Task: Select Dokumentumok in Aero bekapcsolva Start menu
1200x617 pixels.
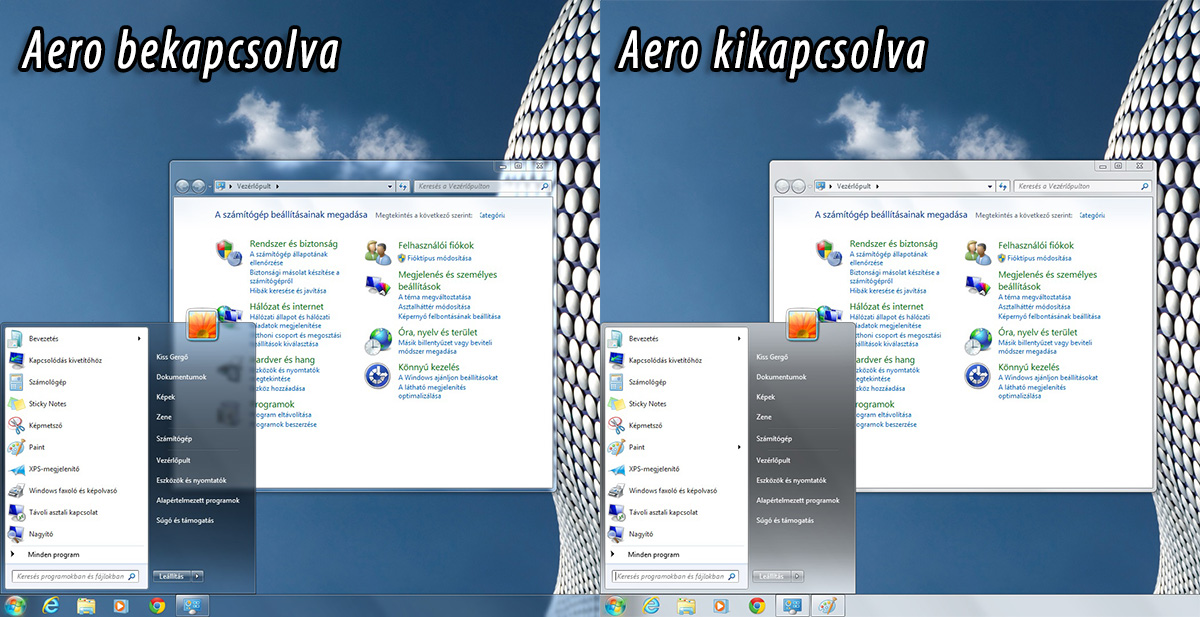Action: pos(181,377)
